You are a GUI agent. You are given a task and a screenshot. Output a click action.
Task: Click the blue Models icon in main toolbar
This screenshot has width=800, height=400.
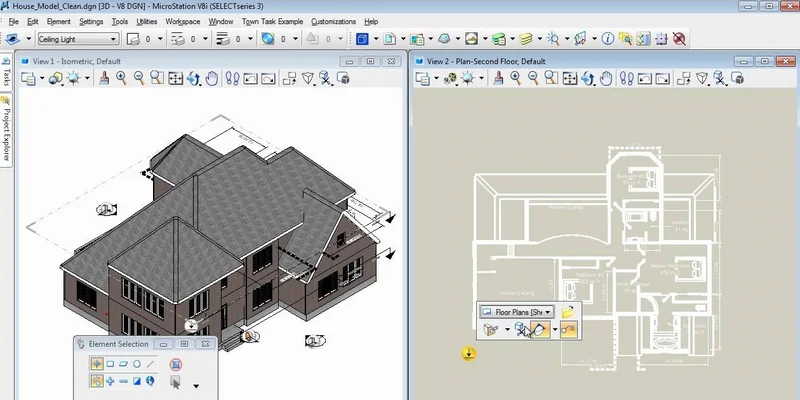coord(362,39)
